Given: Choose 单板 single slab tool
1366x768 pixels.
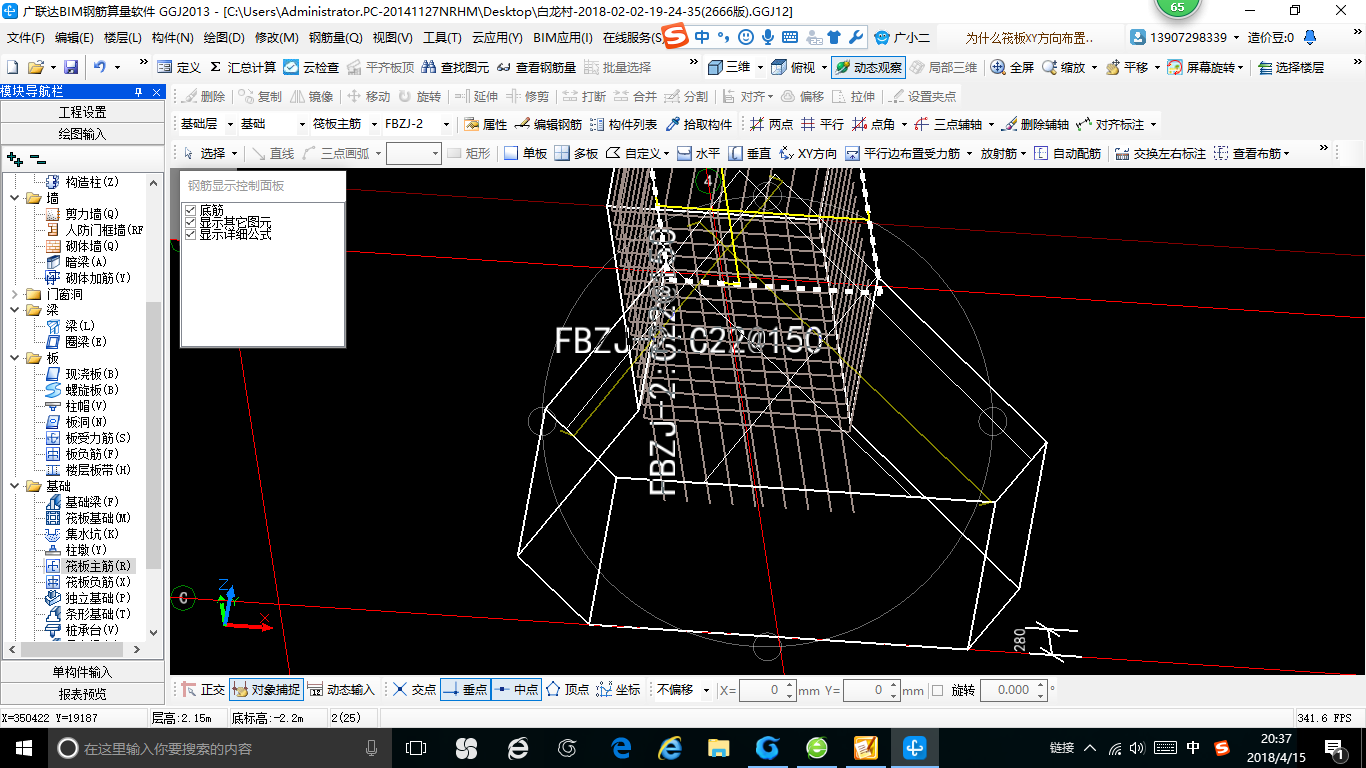Looking at the screenshot, I should (525, 153).
